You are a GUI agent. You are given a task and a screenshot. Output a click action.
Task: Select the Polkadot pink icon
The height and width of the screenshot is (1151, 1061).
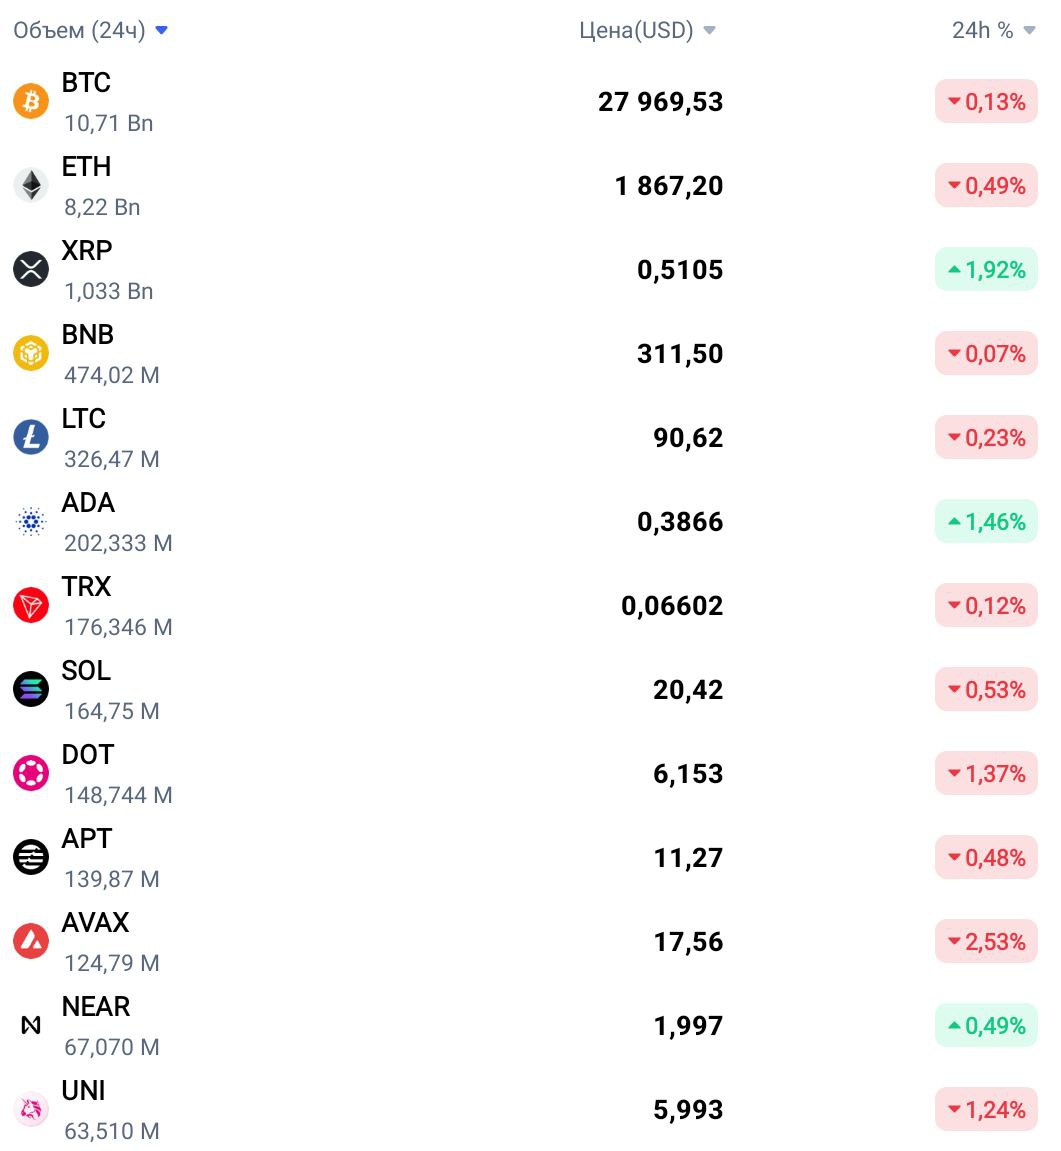point(31,773)
